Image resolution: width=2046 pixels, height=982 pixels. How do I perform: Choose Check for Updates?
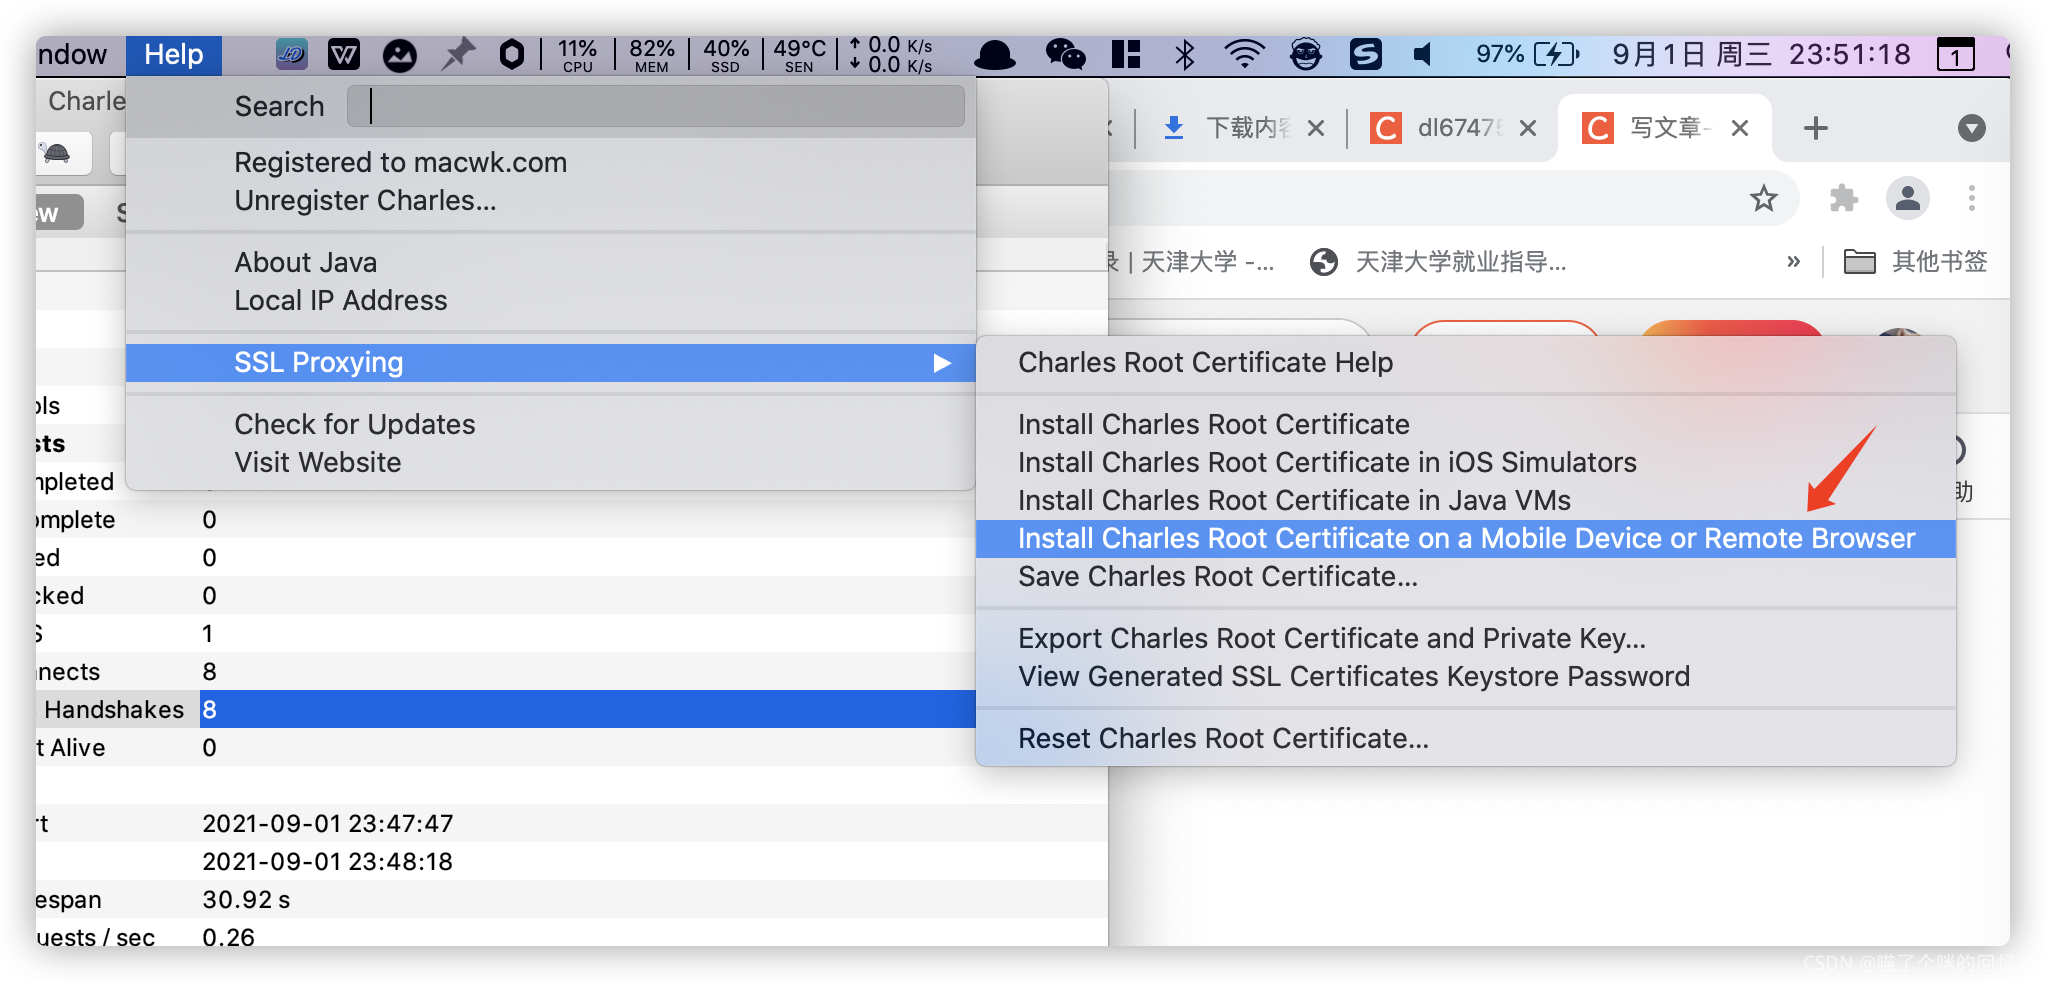click(354, 424)
